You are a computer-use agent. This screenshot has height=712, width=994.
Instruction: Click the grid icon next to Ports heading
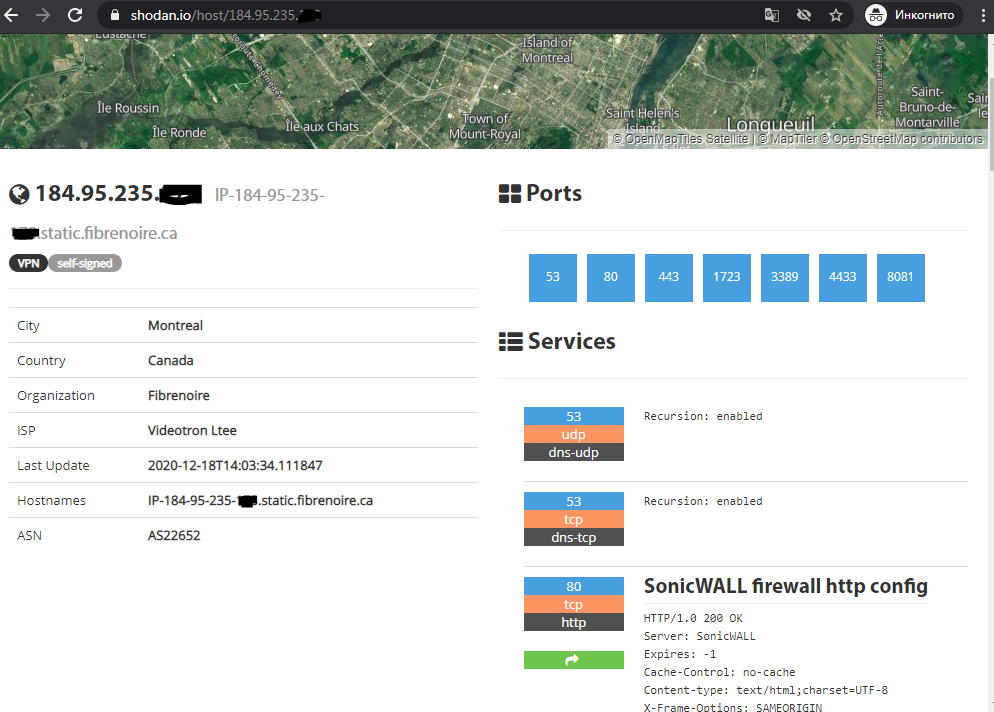(508, 192)
